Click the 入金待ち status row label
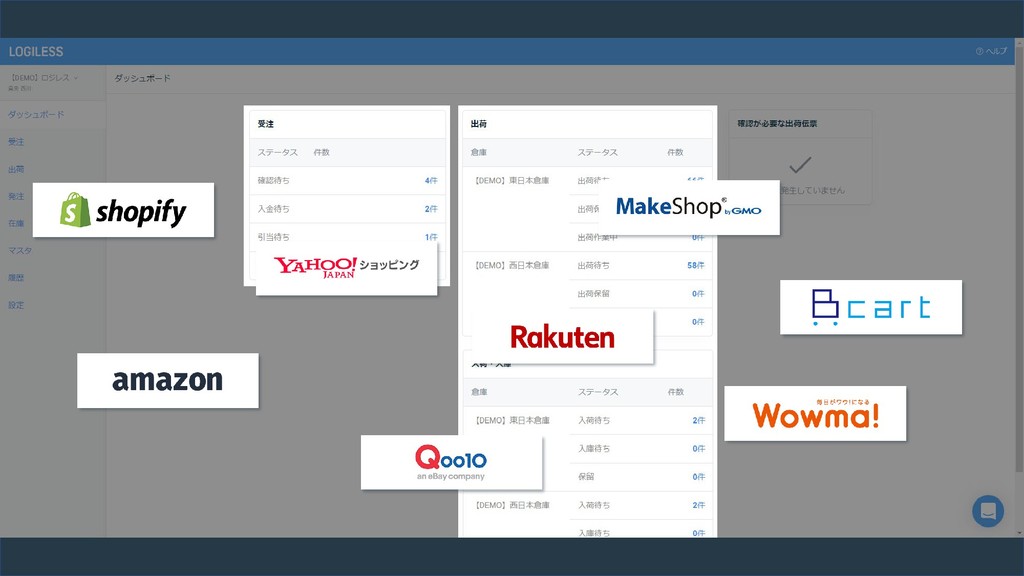Image resolution: width=1024 pixels, height=576 pixels. [274, 209]
